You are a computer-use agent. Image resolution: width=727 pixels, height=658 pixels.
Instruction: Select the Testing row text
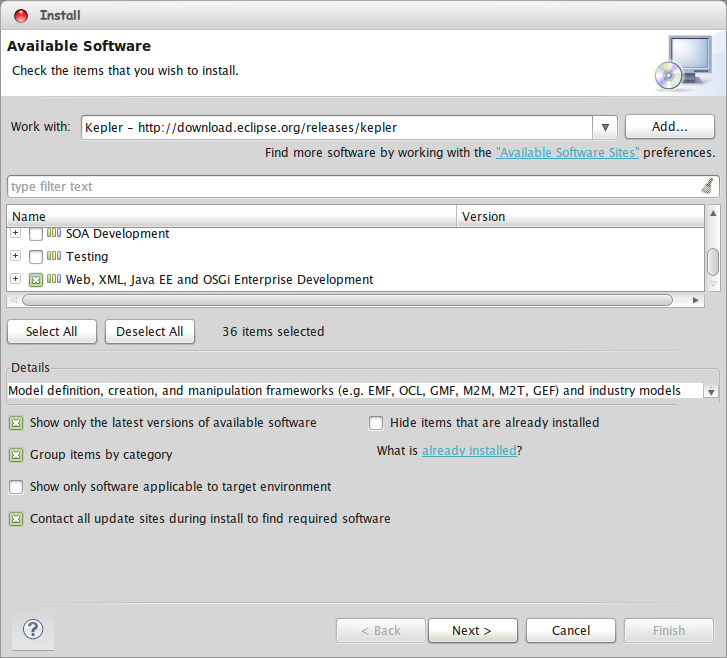tap(87, 256)
